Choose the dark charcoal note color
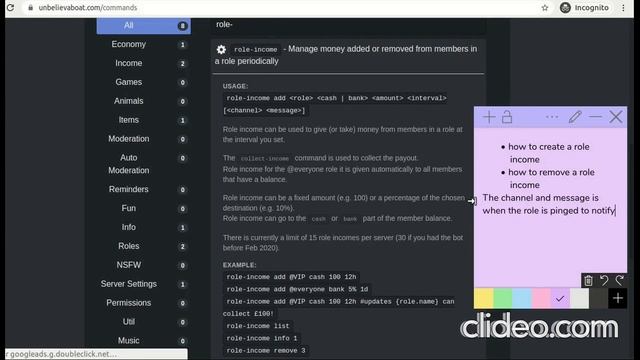This screenshot has height=360, width=640. [x=598, y=298]
